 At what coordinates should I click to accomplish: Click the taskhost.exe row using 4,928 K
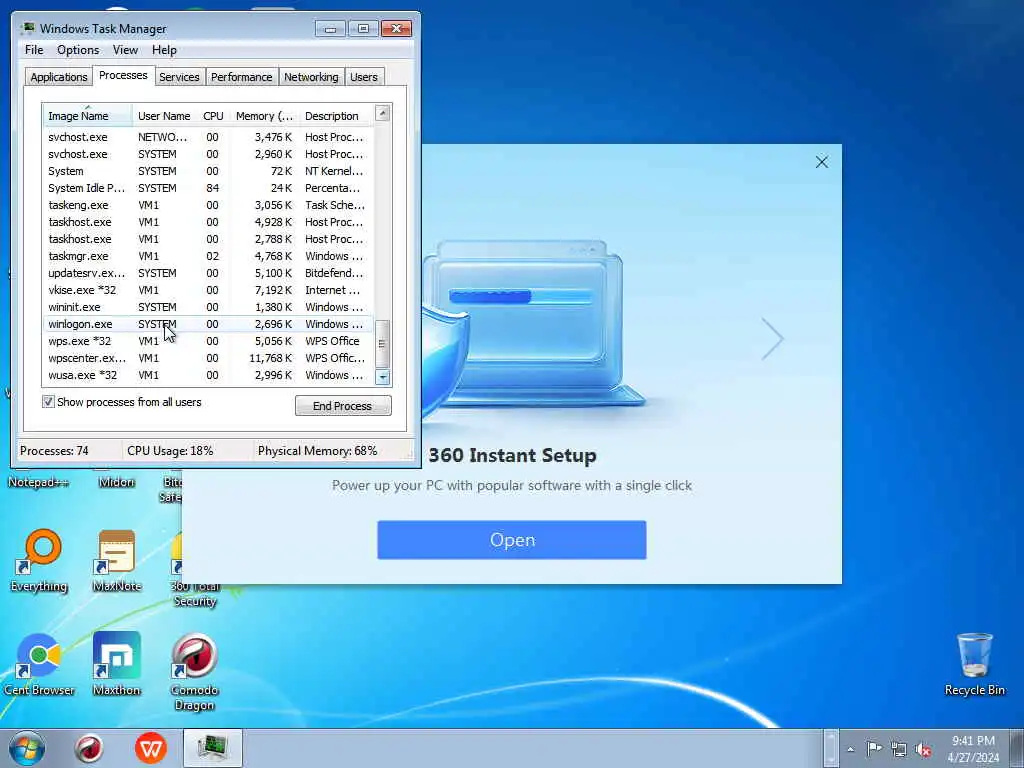tap(208, 222)
